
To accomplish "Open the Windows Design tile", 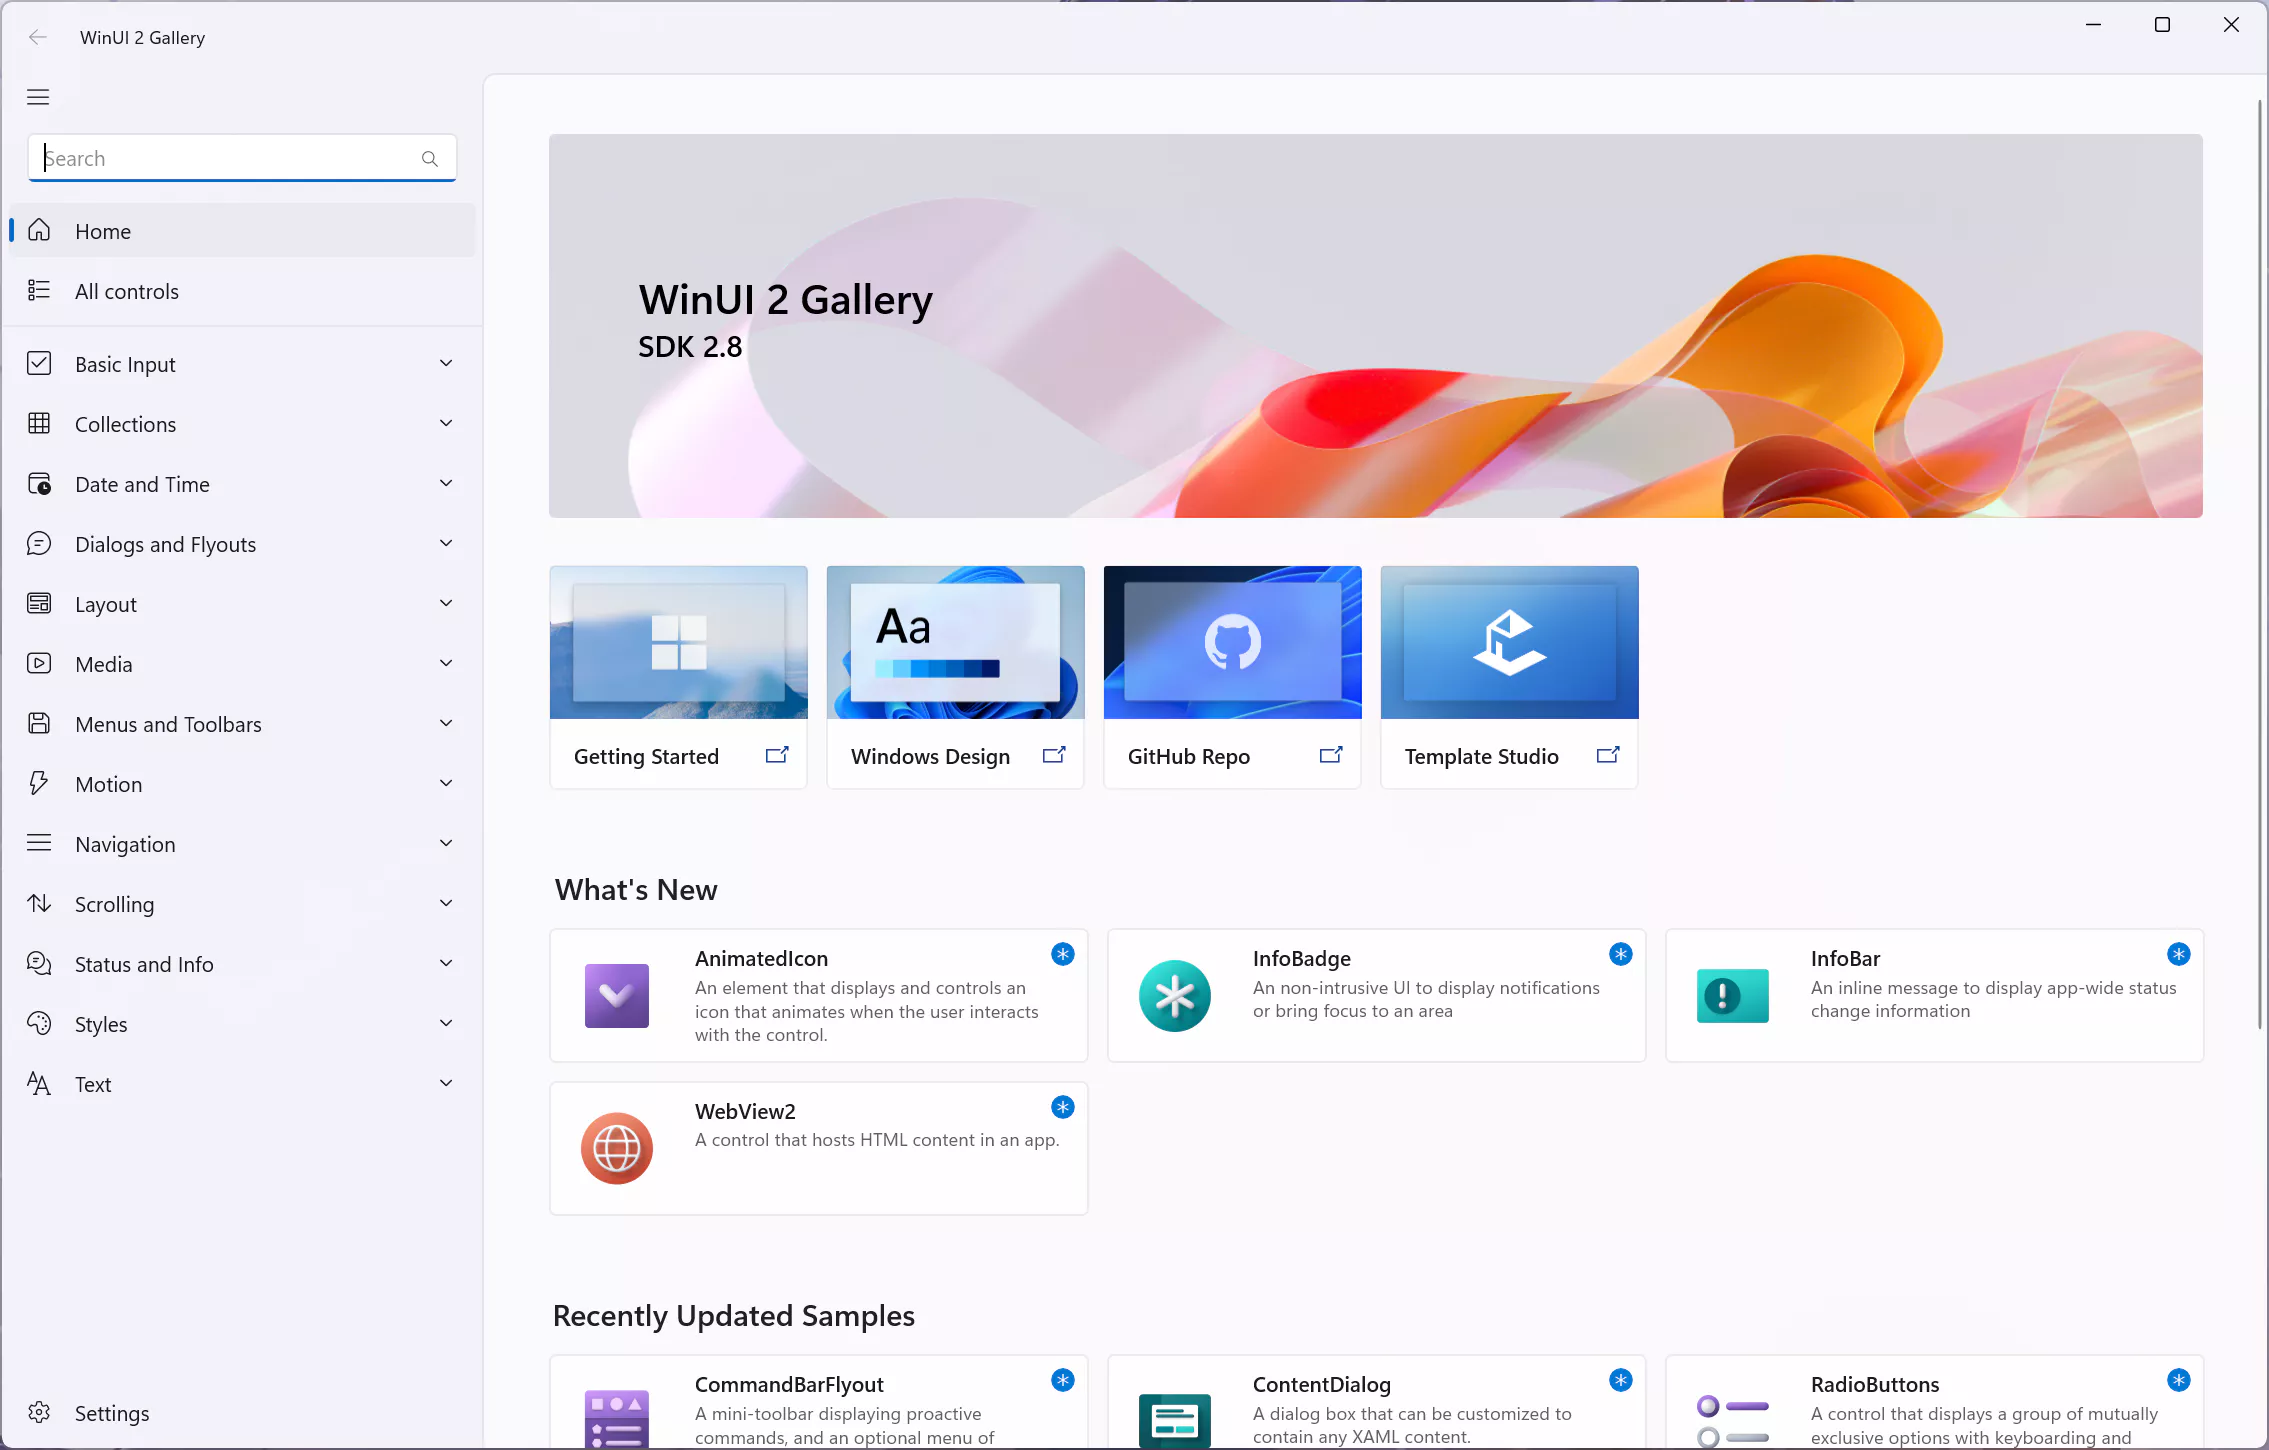I will [x=955, y=677].
